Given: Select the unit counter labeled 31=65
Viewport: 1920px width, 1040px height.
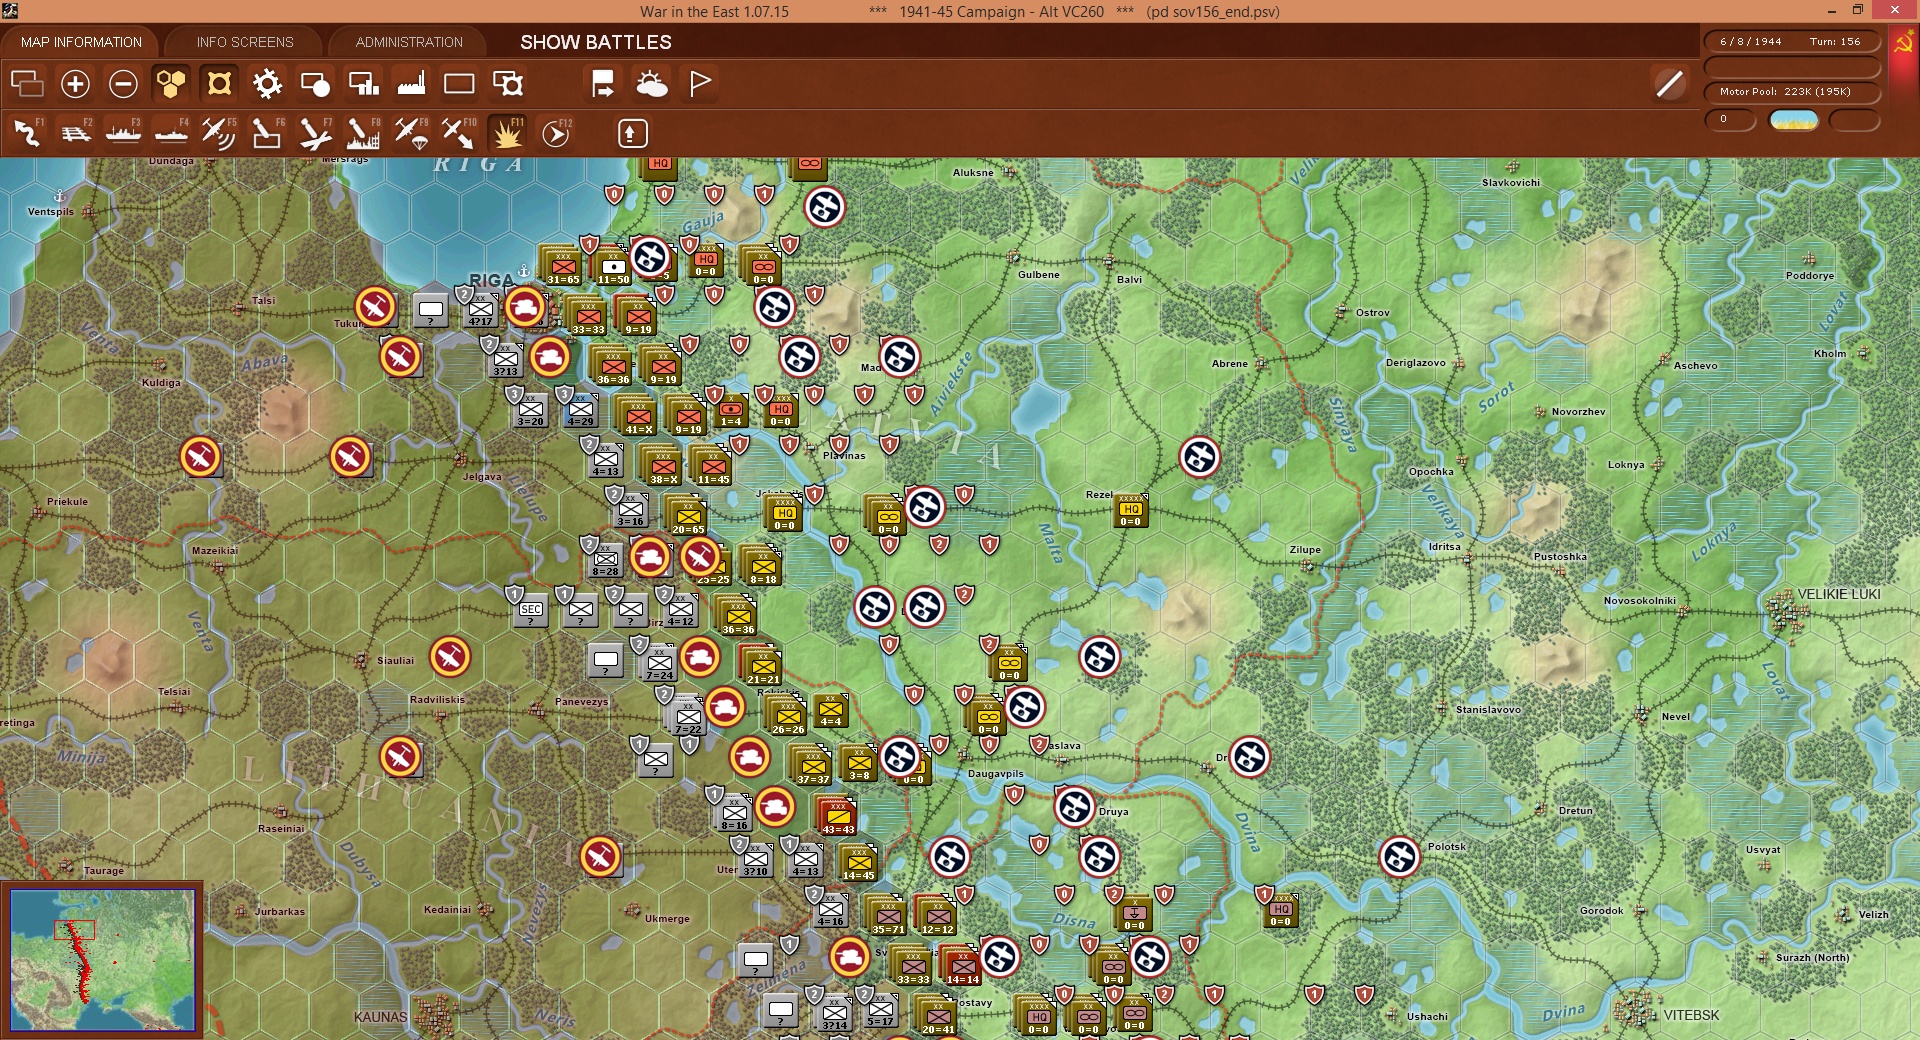Looking at the screenshot, I should pyautogui.click(x=563, y=266).
